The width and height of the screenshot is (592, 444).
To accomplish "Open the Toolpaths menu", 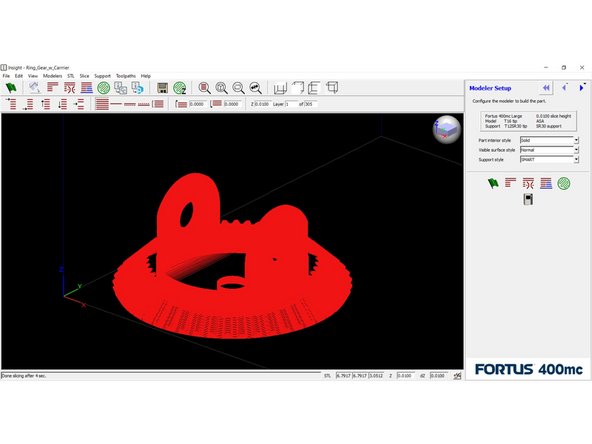I will tap(126, 76).
